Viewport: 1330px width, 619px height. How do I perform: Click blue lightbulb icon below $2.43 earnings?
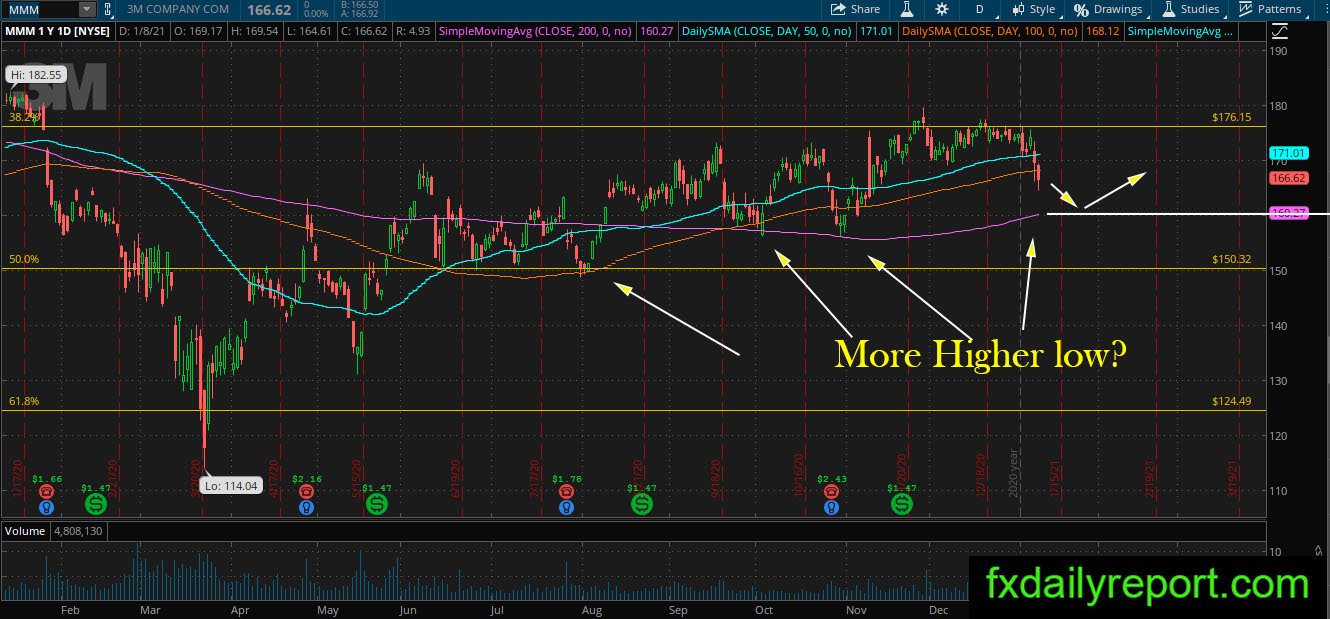(831, 507)
